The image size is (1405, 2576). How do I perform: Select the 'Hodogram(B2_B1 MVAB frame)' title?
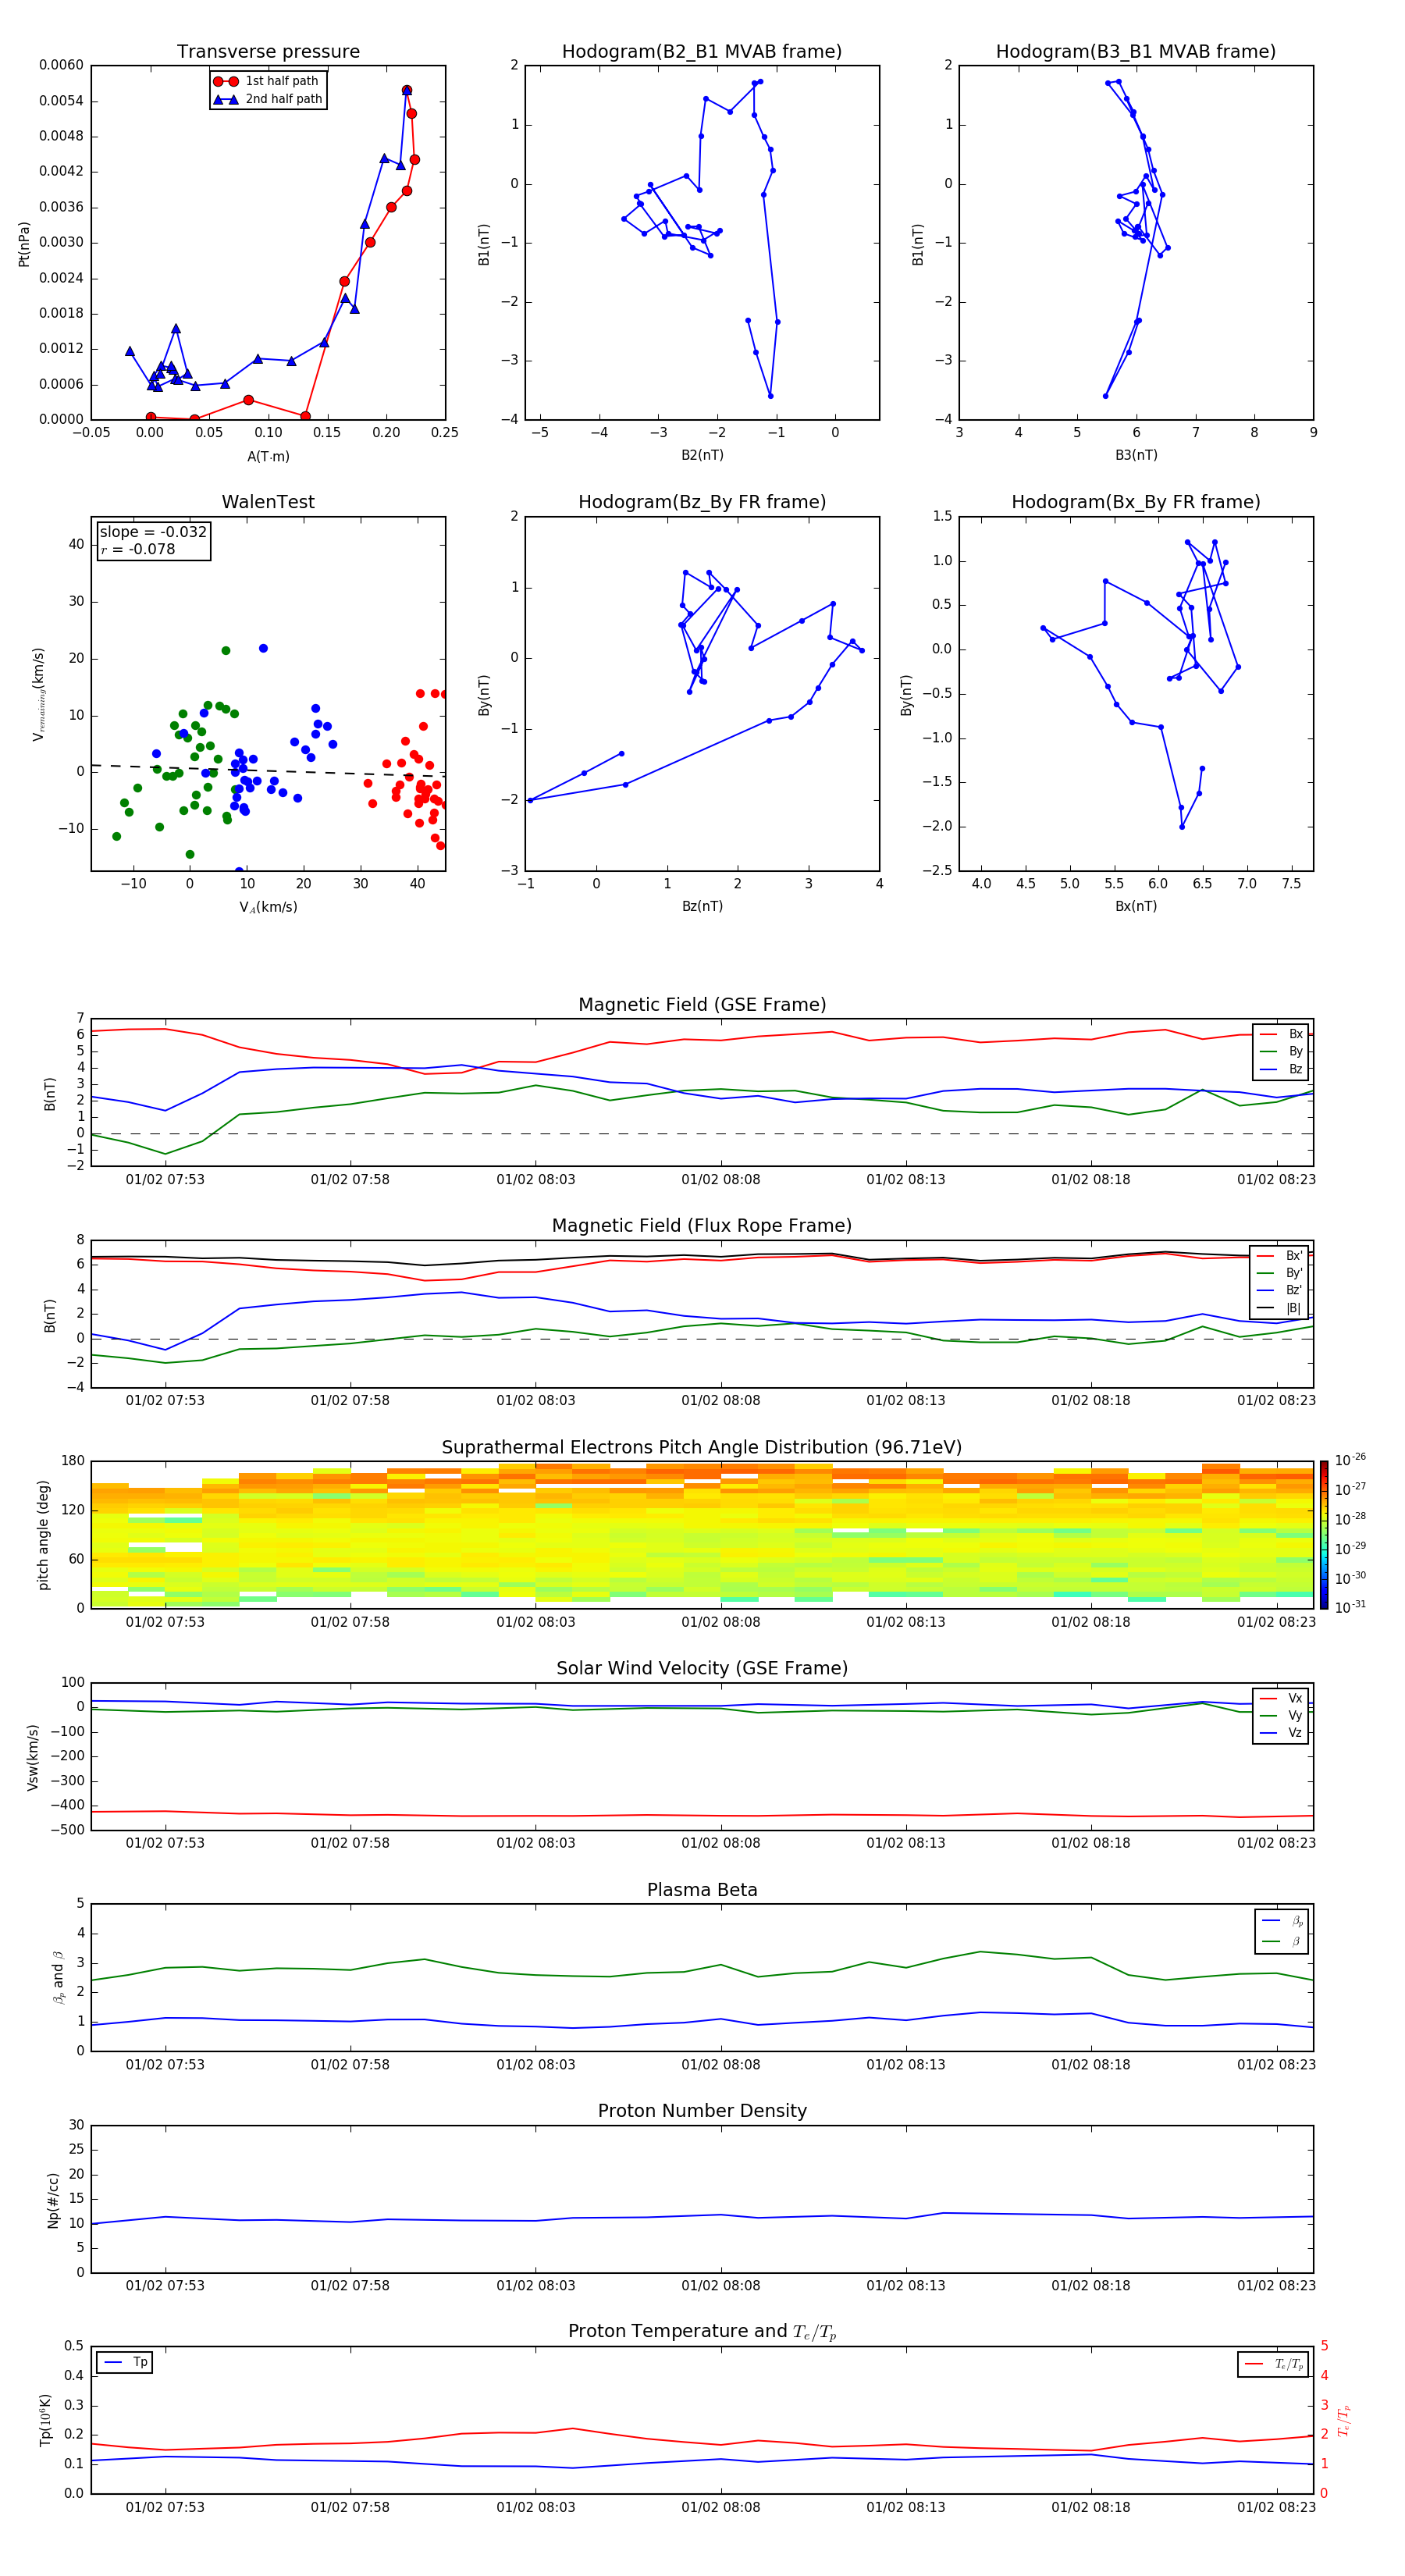[x=702, y=51]
